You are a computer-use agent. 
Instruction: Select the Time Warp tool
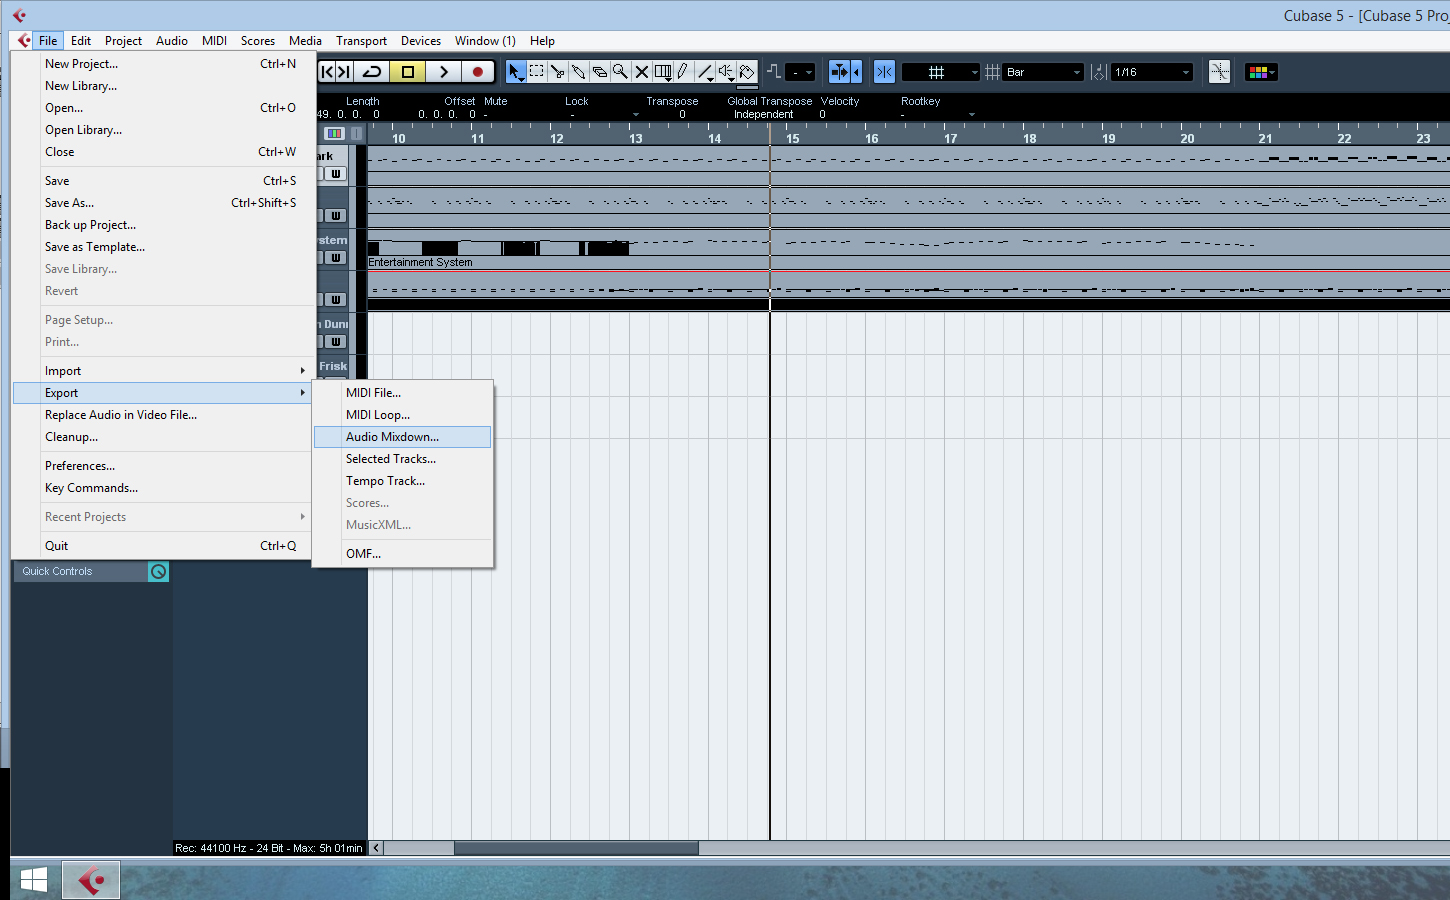[662, 72]
